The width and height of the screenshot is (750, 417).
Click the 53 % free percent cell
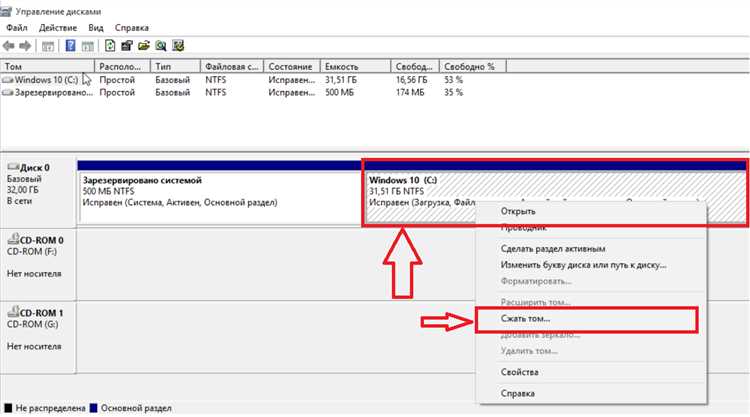point(453,80)
